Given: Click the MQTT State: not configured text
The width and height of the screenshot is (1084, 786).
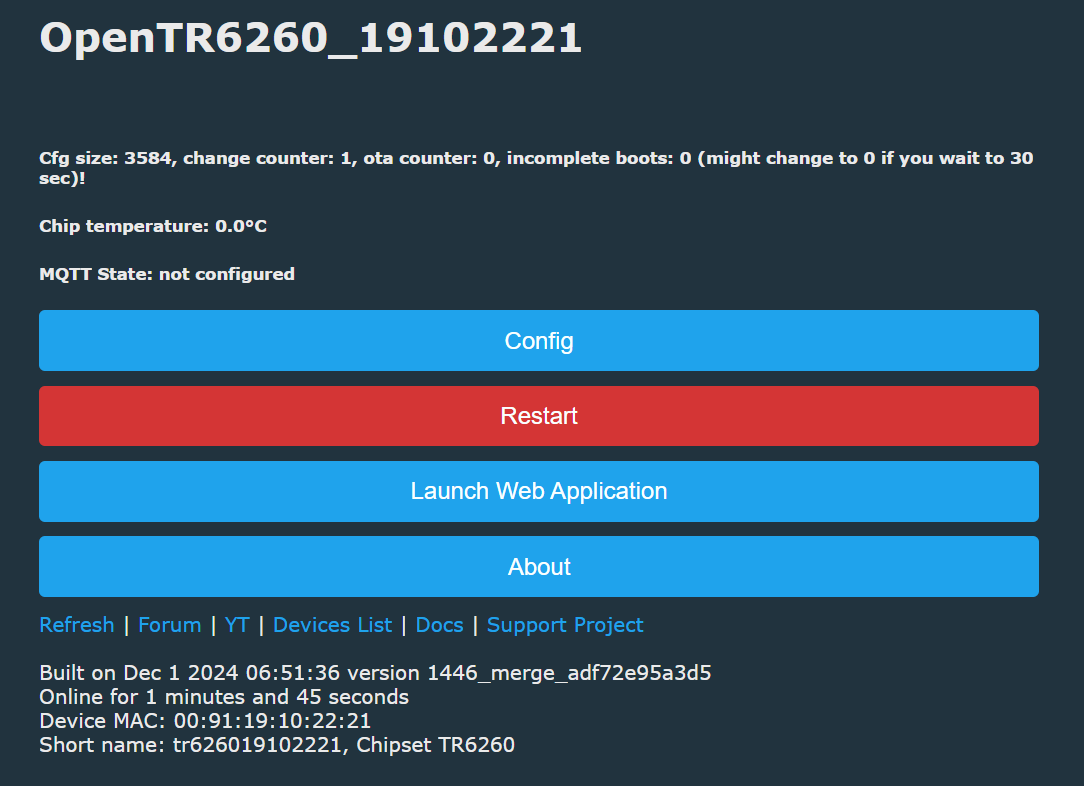Looking at the screenshot, I should [167, 274].
